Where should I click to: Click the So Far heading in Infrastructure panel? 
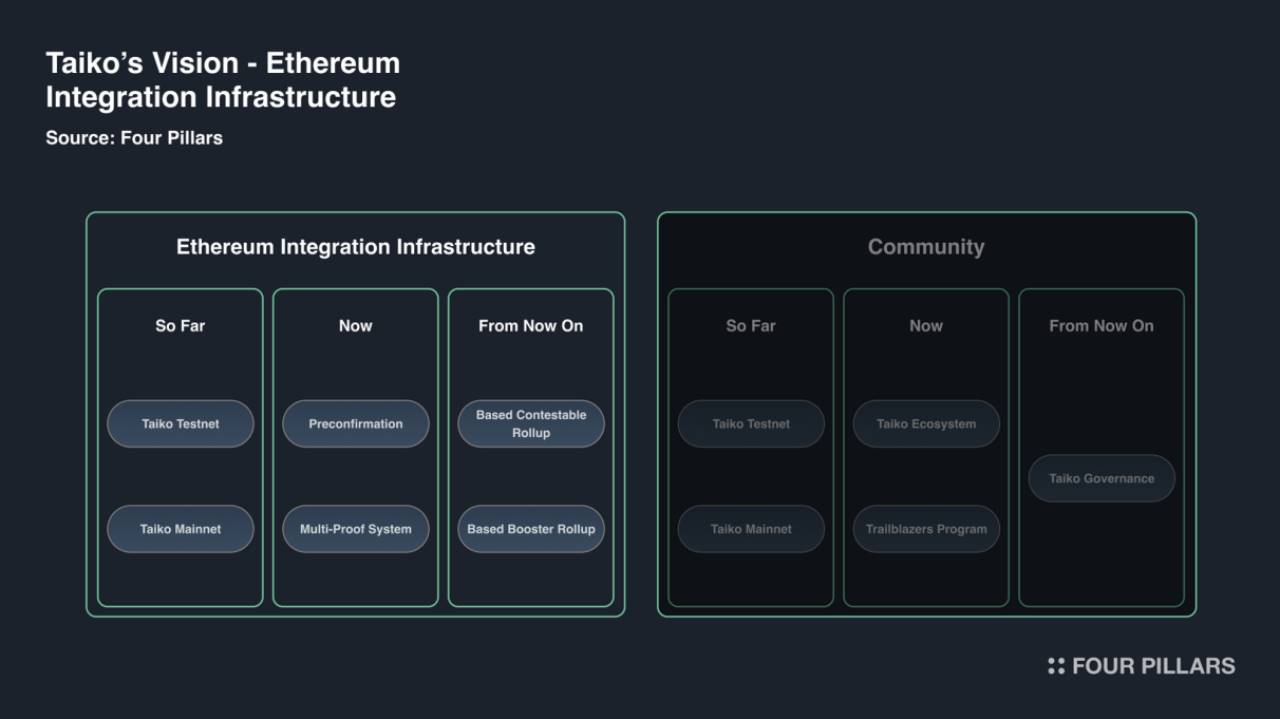click(x=180, y=326)
